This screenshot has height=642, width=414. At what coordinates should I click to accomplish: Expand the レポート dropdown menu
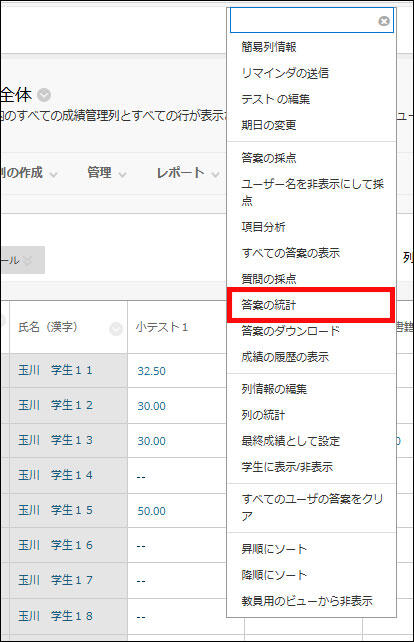(x=188, y=173)
